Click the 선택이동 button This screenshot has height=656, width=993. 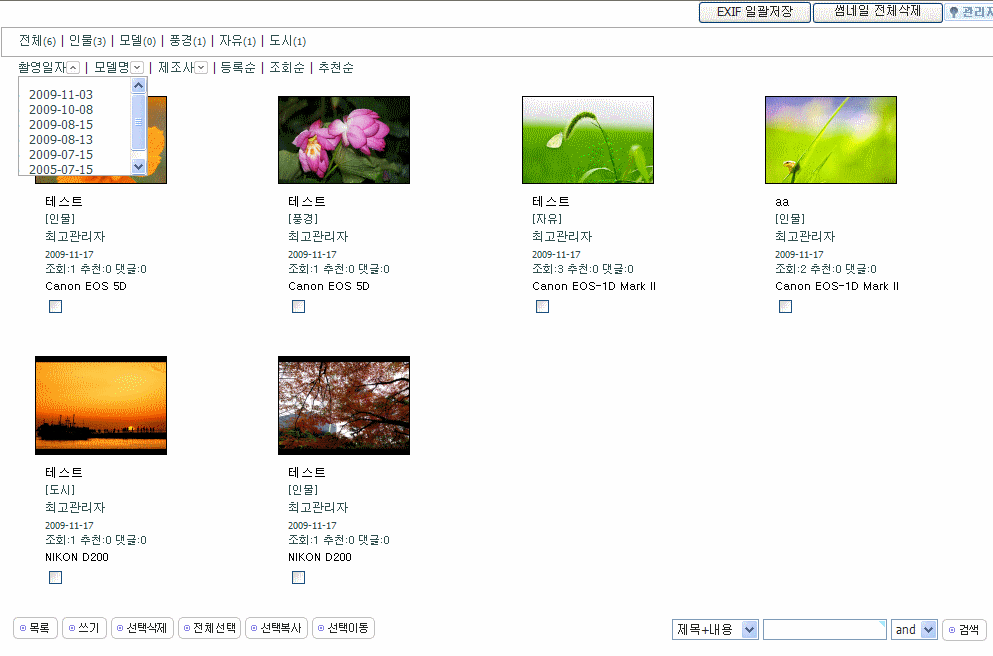343,628
